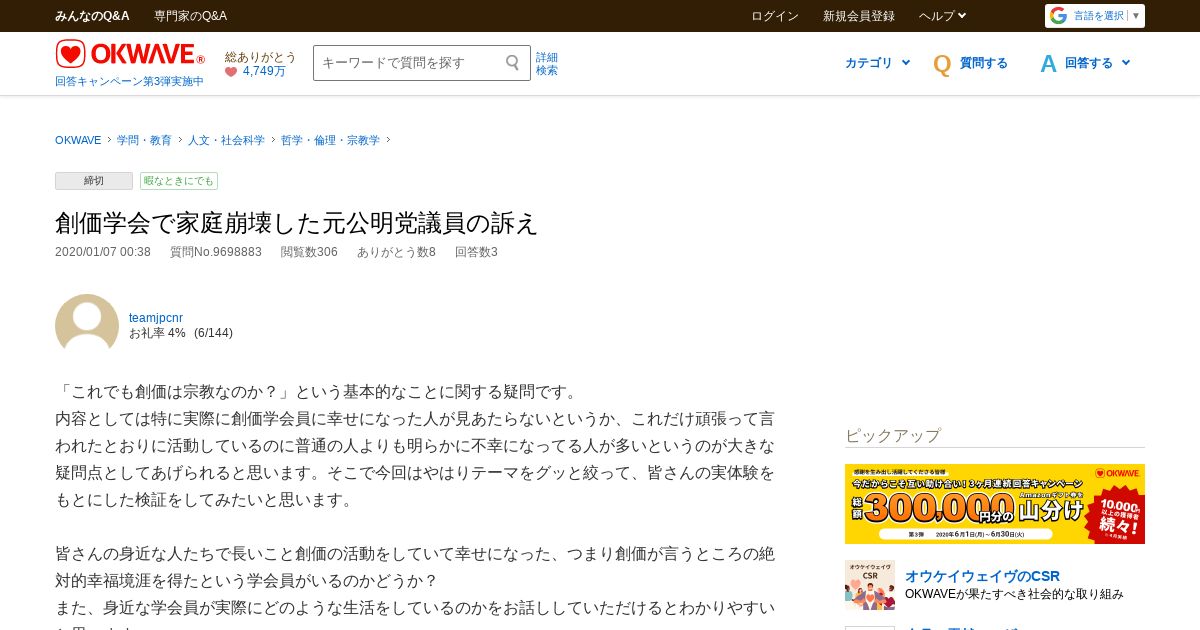Click the 暇なときにでも tag
The image size is (1200, 630).
[x=179, y=181]
